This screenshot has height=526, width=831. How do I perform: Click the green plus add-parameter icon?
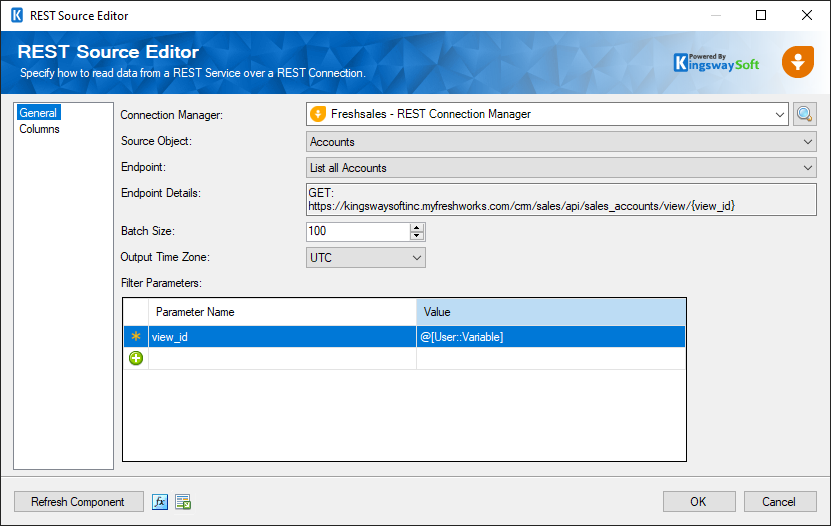[136, 358]
